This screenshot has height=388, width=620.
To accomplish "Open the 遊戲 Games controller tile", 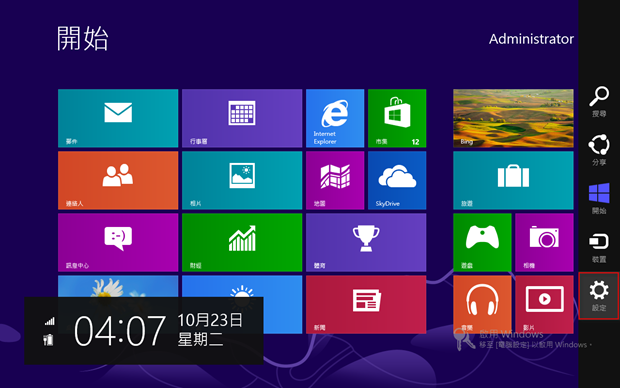I will click(x=482, y=242).
